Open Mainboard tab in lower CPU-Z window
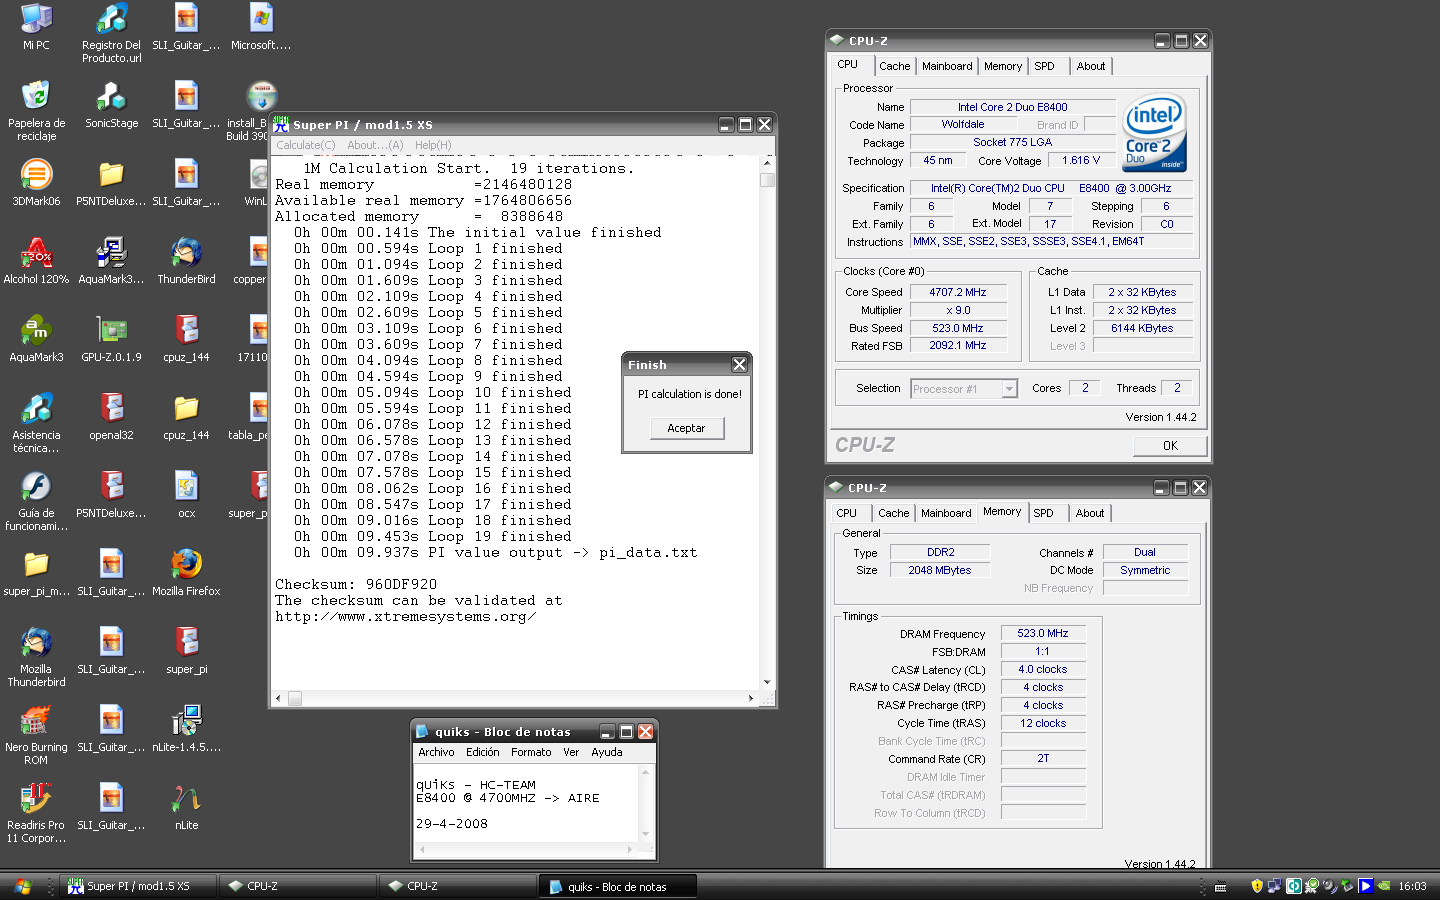This screenshot has width=1440, height=900. [946, 513]
